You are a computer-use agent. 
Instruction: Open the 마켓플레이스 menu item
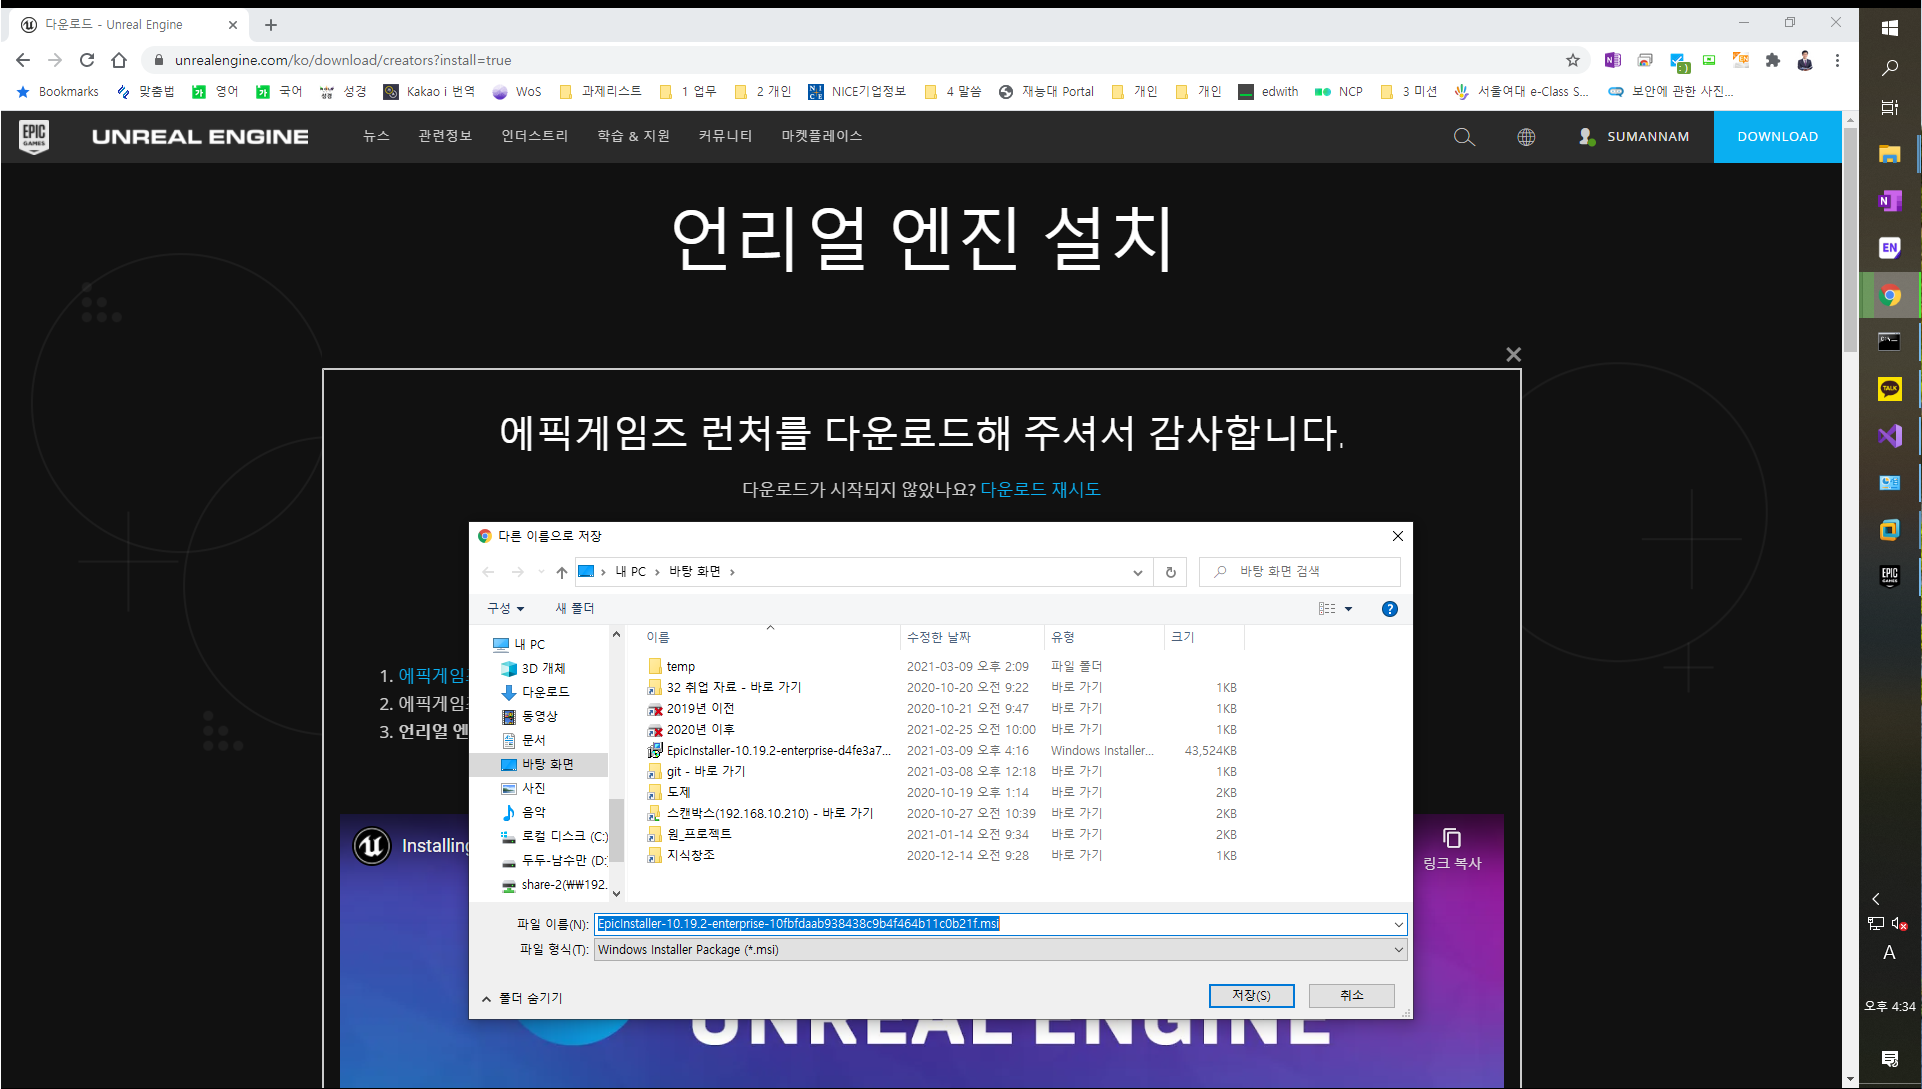[x=821, y=136]
